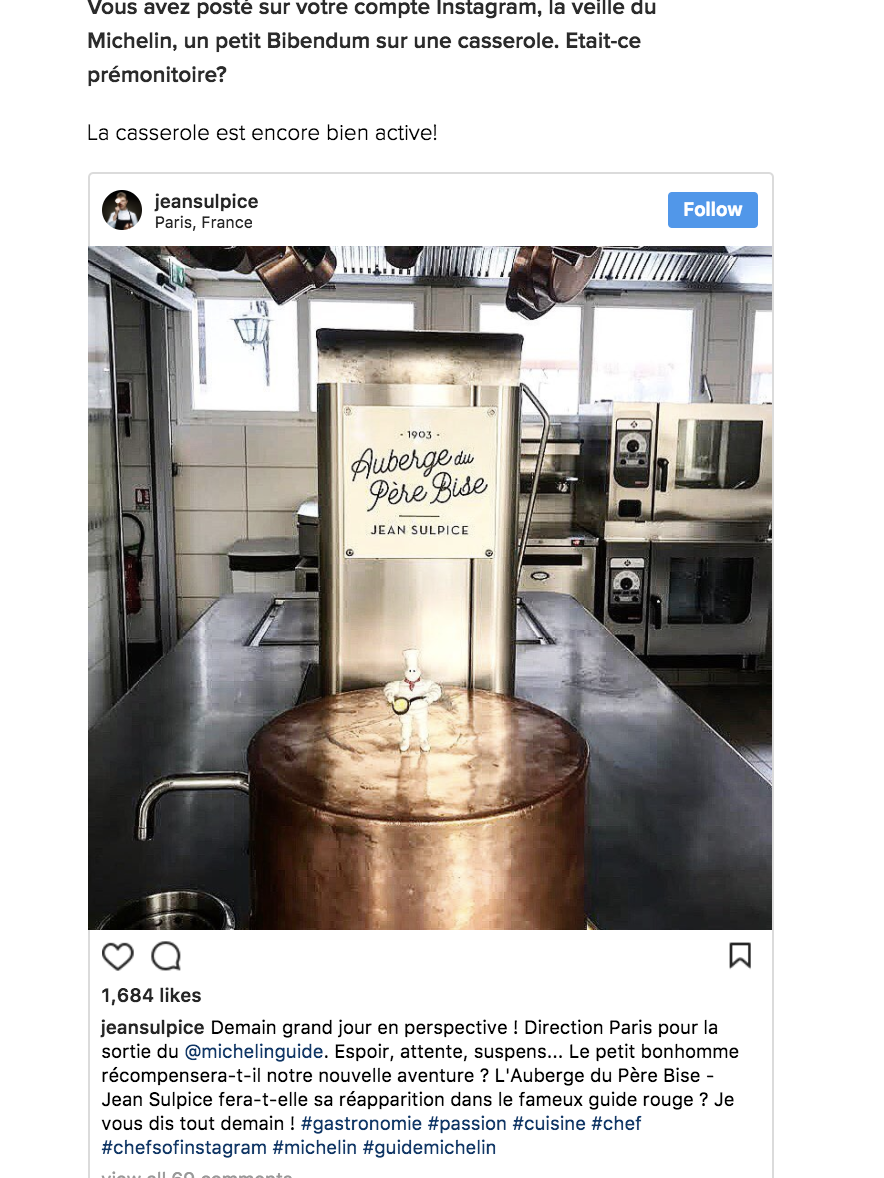884x1178 pixels.
Task: Open the Instagram kitchen photo
Action: pyautogui.click(x=430, y=587)
